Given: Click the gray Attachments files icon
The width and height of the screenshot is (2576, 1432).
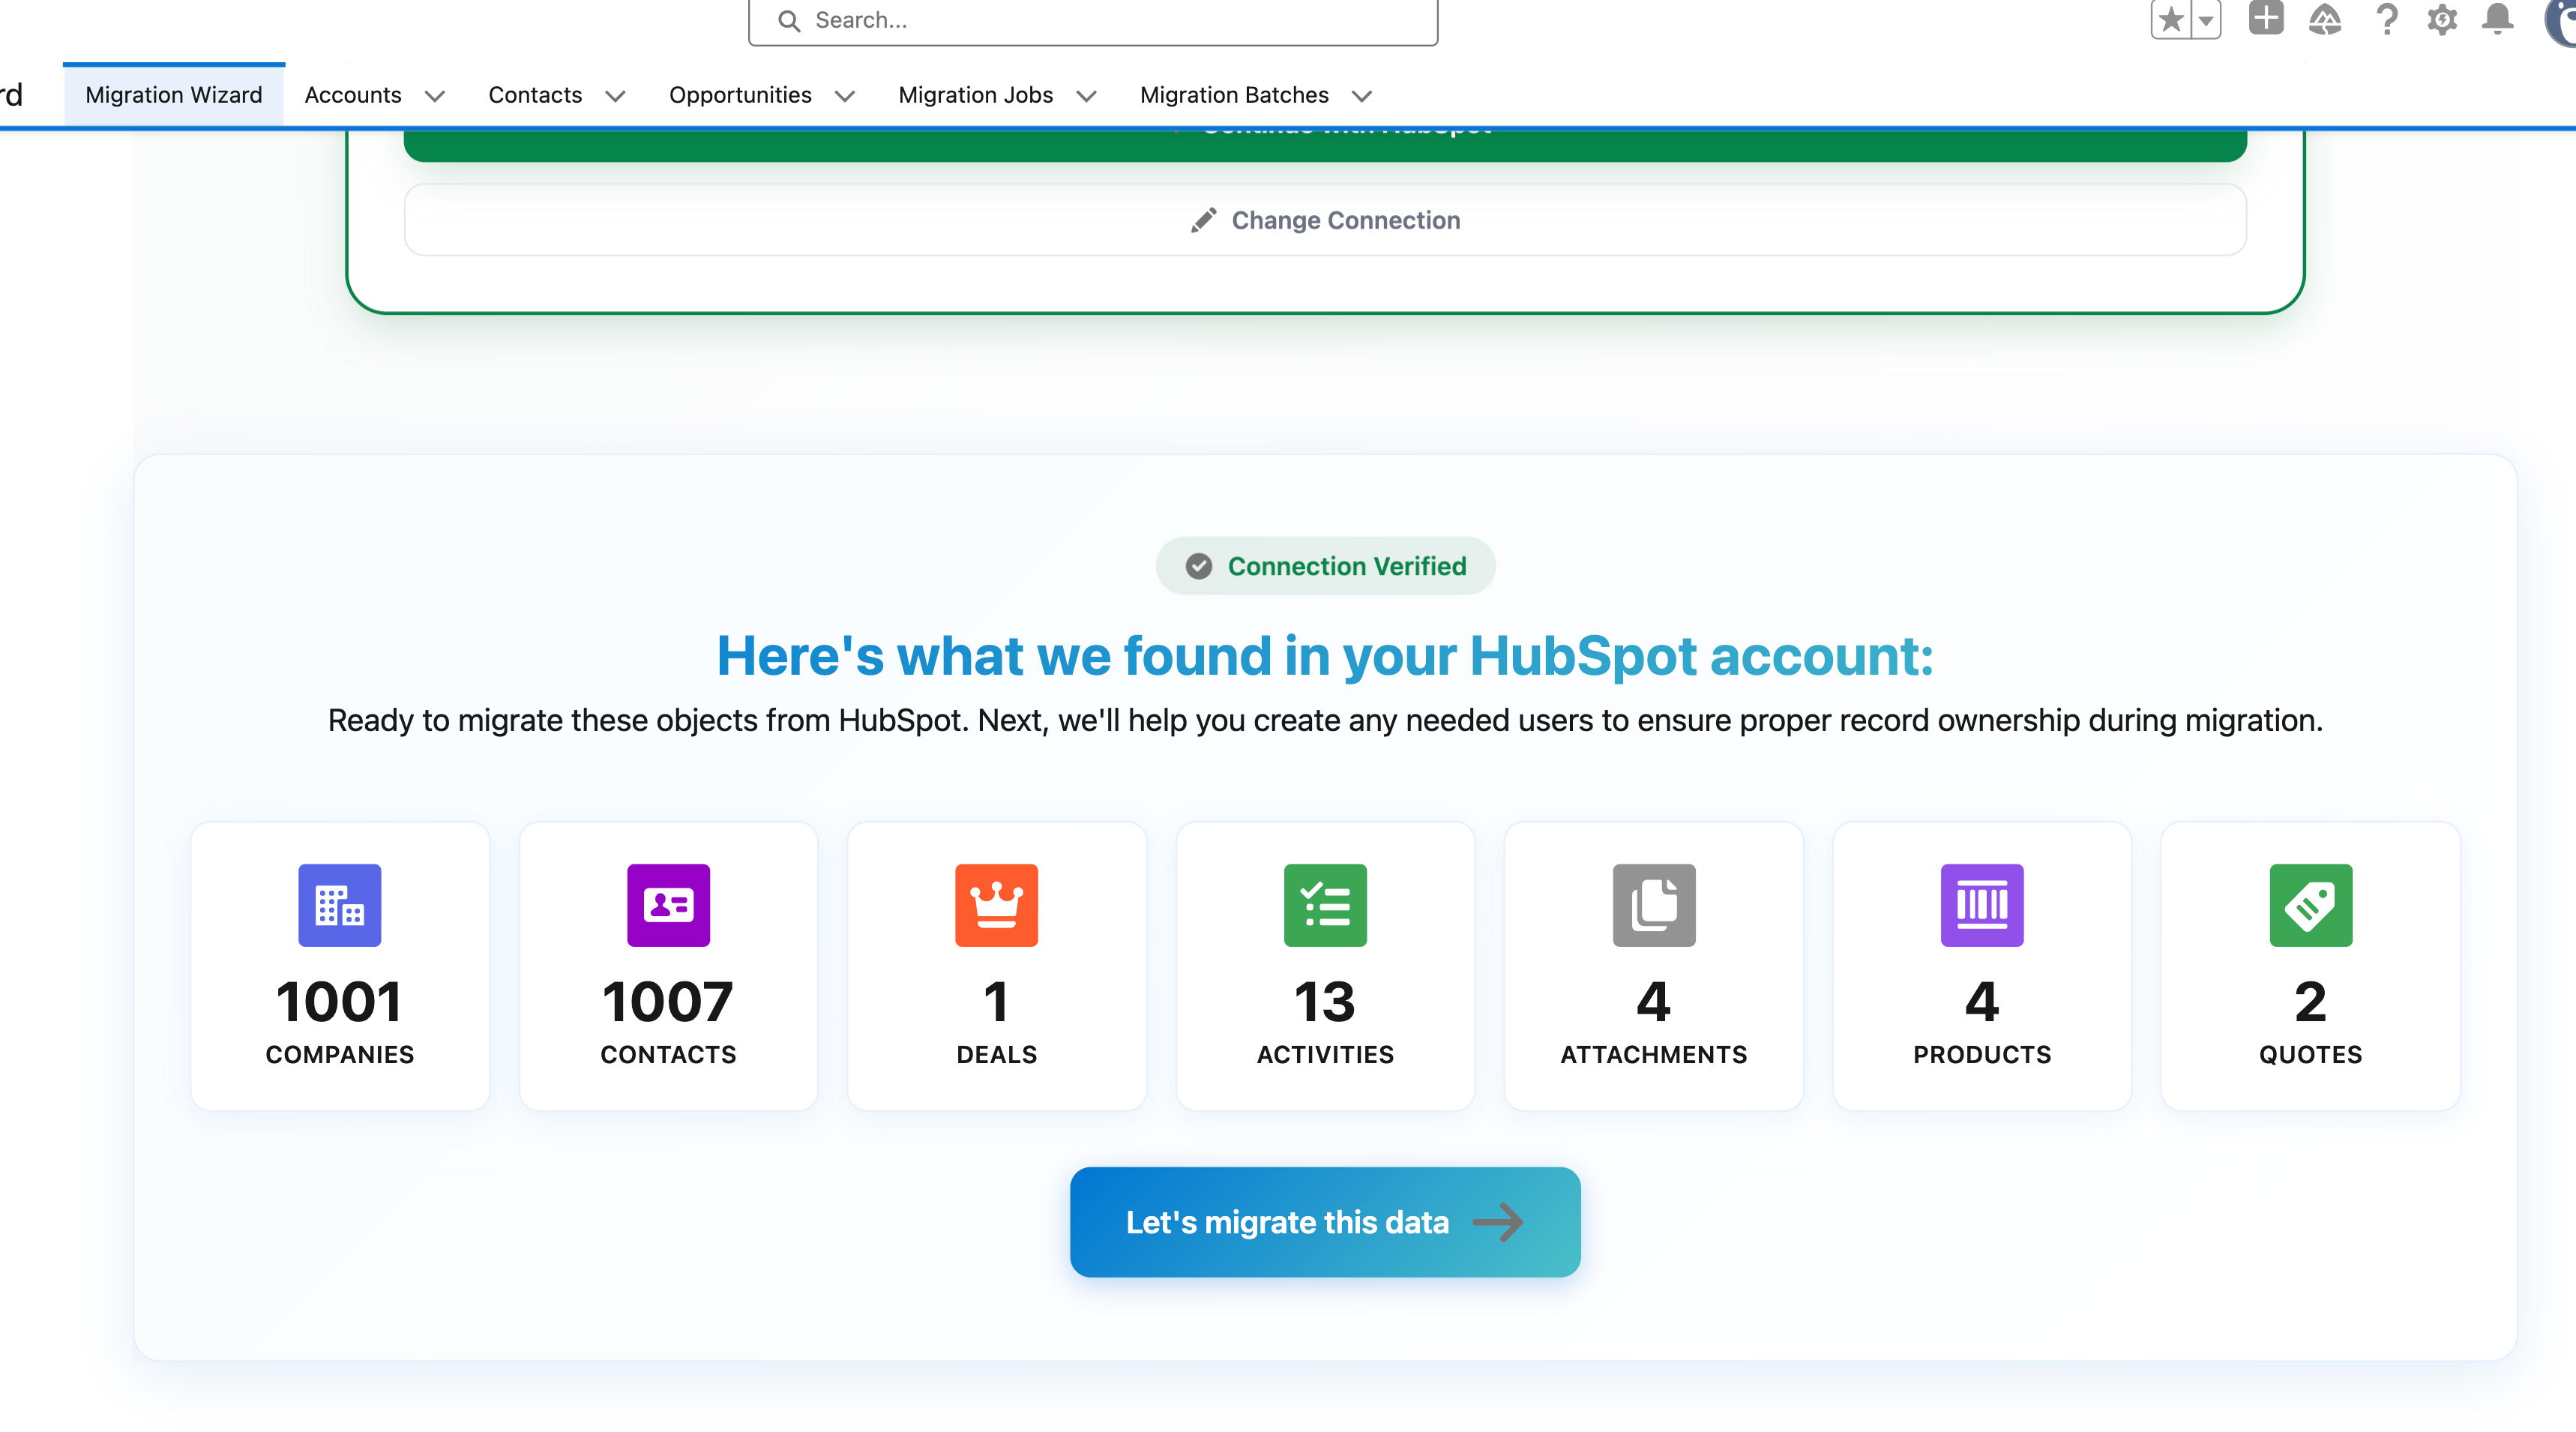Looking at the screenshot, I should coord(1654,906).
